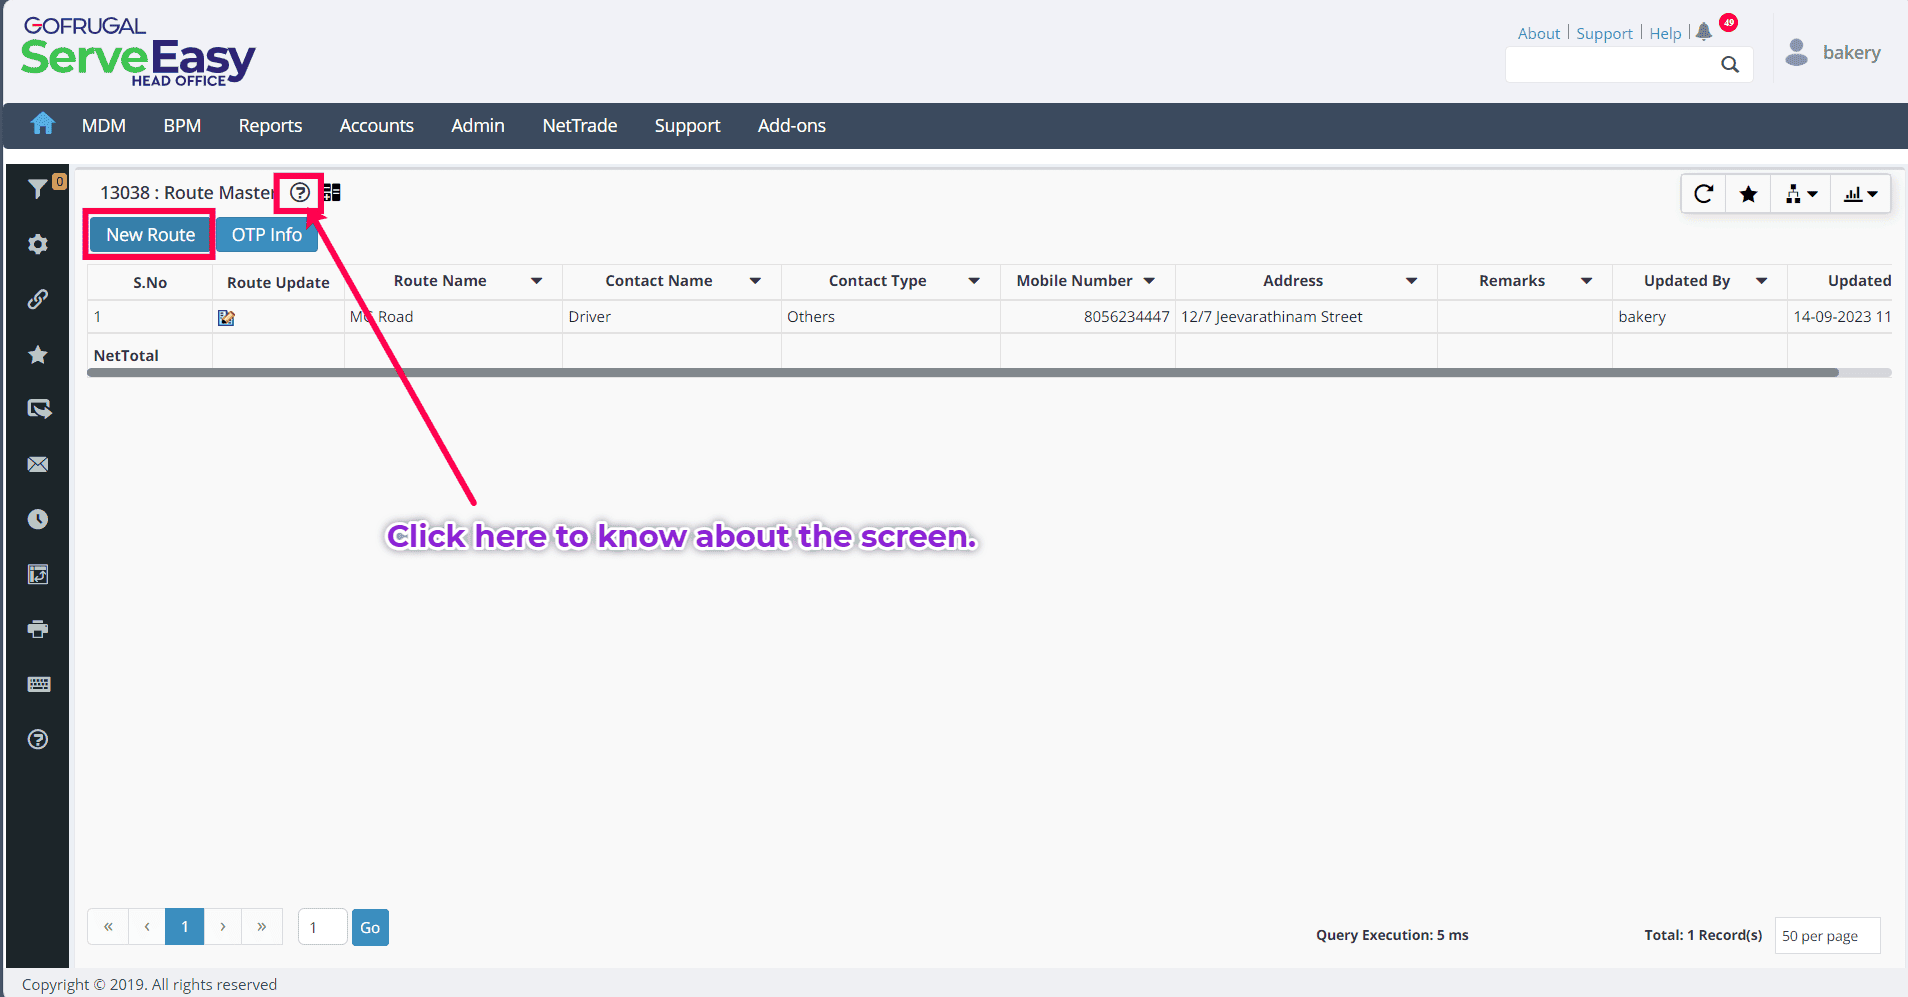Open the filter funnel icon in sidebar
The height and width of the screenshot is (997, 1908).
click(x=38, y=188)
